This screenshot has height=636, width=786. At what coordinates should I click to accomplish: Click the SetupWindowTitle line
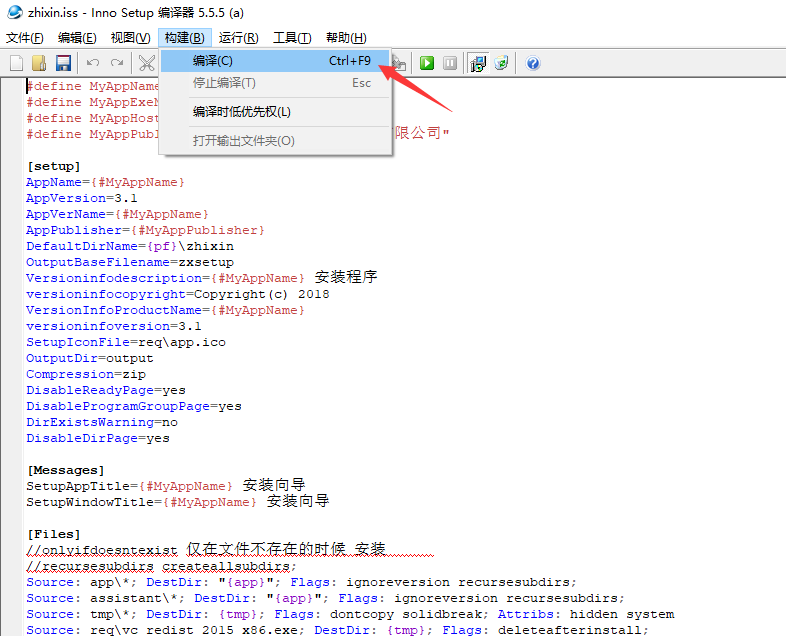coord(178,502)
